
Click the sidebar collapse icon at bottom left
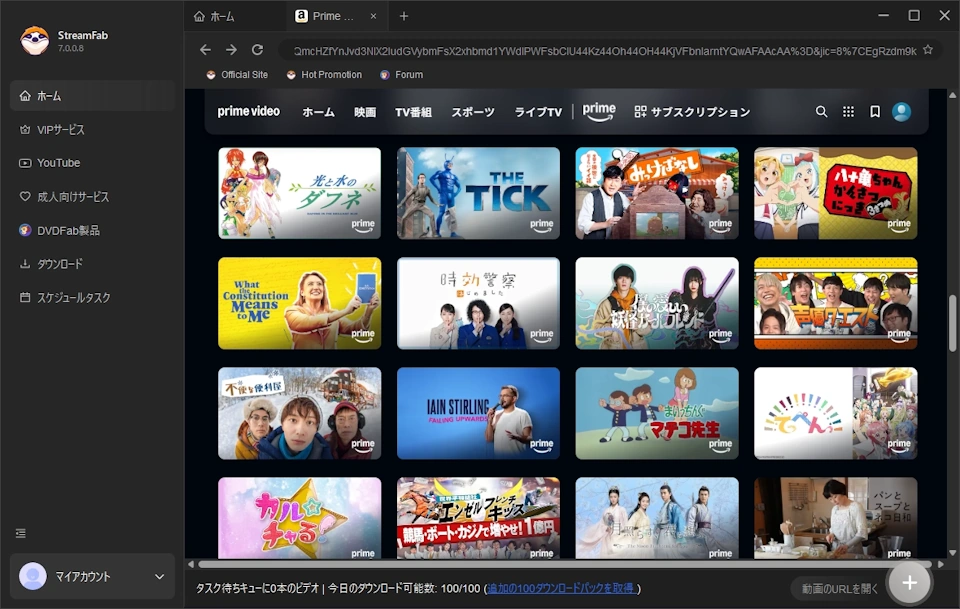pos(20,533)
